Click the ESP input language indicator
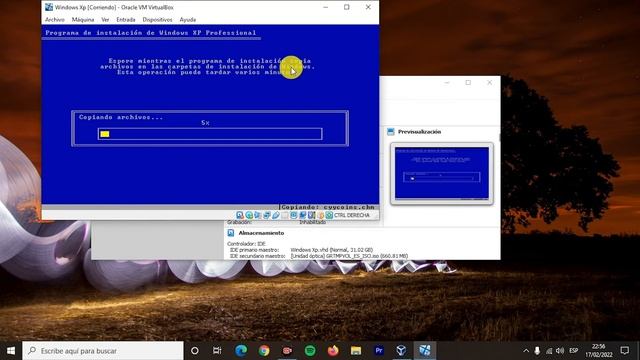Screen dimensions: 640x360 click(x=573, y=351)
